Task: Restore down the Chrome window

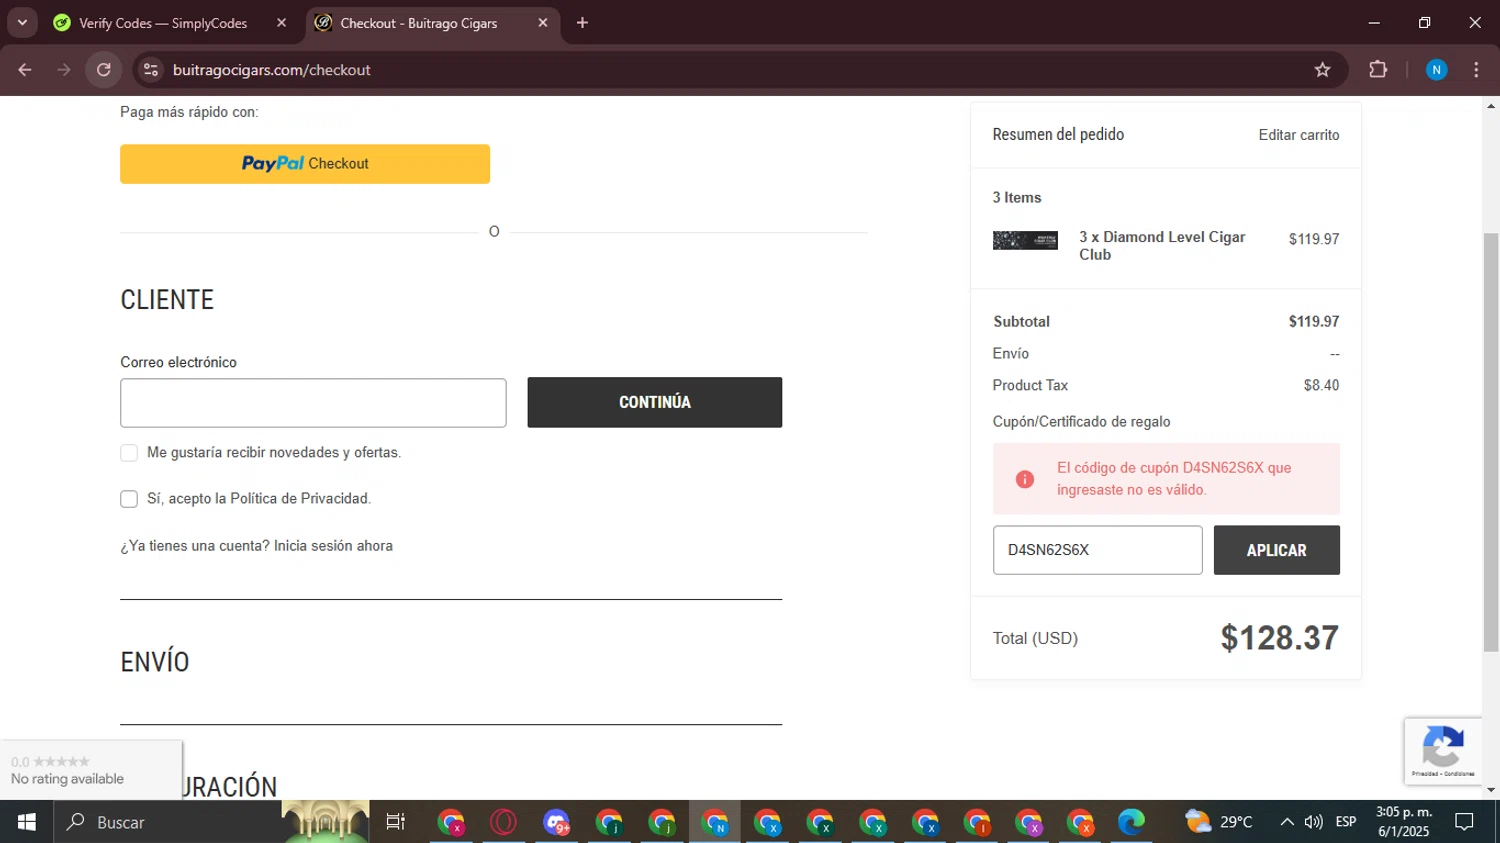Action: [1424, 23]
